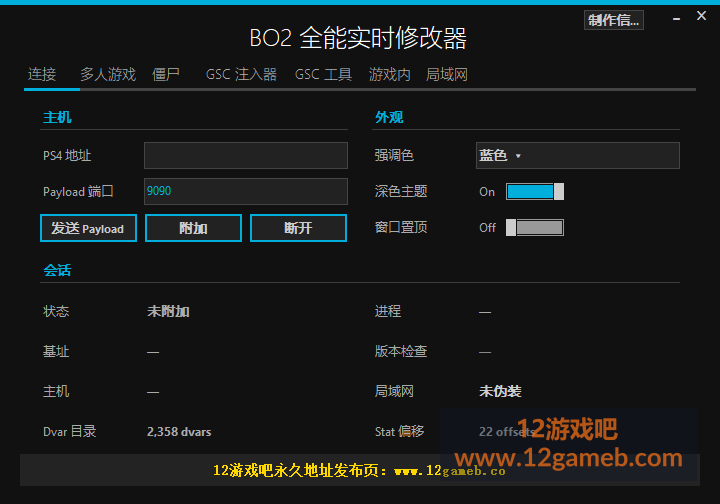This screenshot has height=504, width=720.
Task: Open the 僵尸 tab
Action: (x=166, y=74)
